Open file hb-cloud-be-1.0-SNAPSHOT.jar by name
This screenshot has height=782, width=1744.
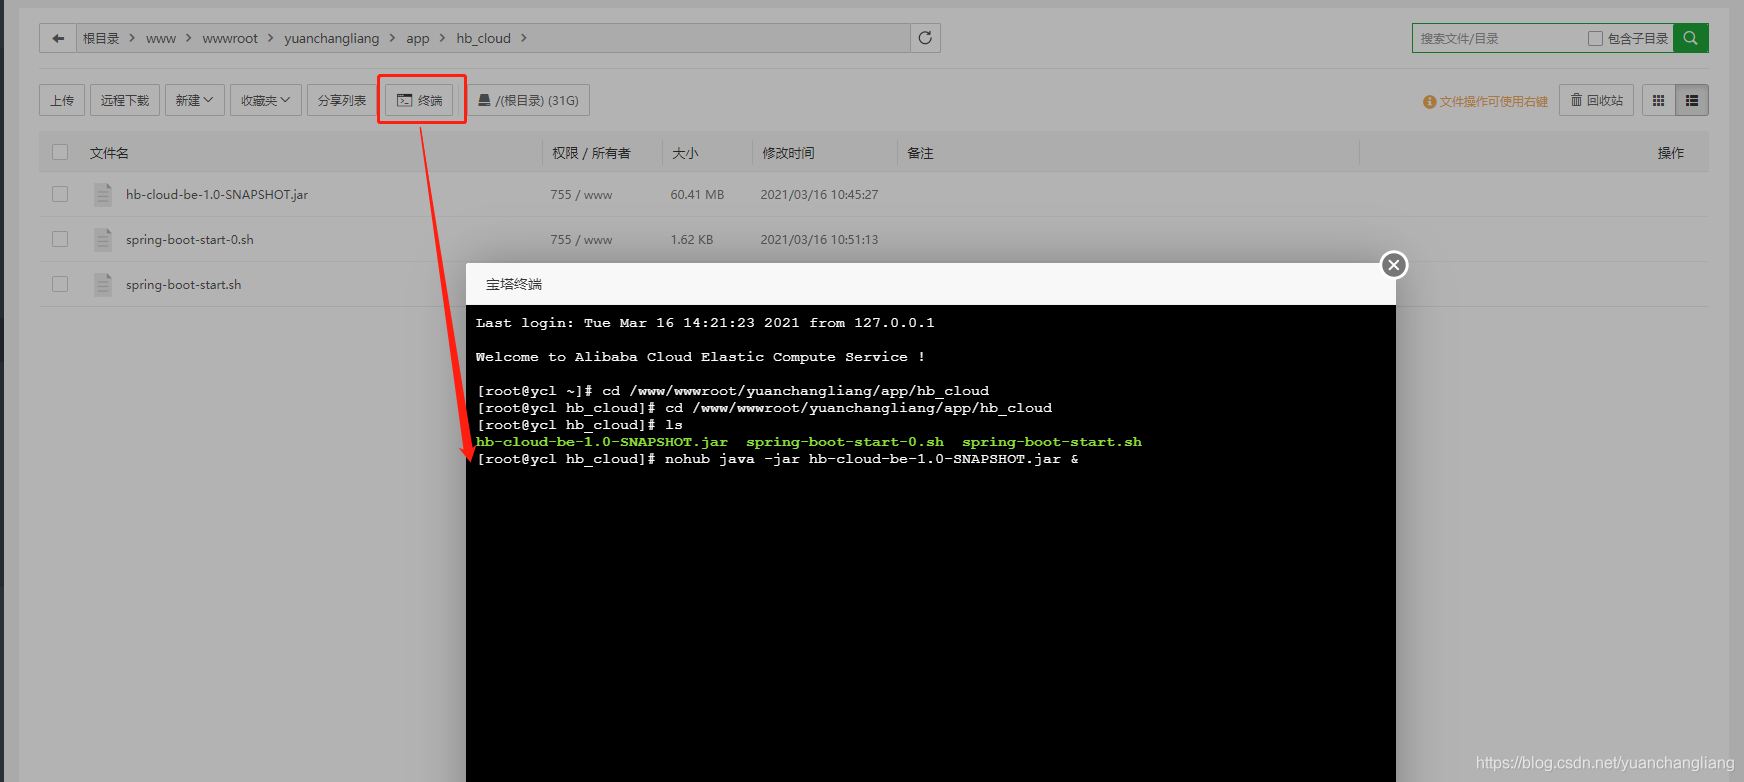coord(217,194)
